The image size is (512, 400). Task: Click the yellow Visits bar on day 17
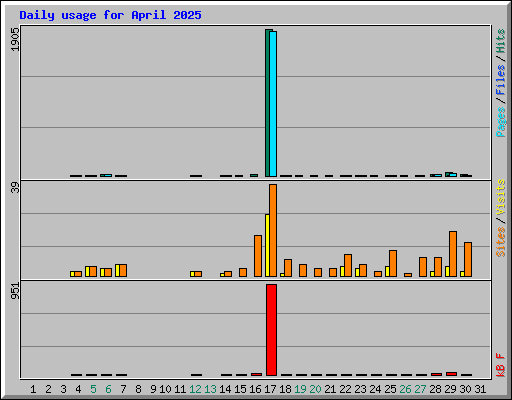pyautogui.click(x=267, y=245)
